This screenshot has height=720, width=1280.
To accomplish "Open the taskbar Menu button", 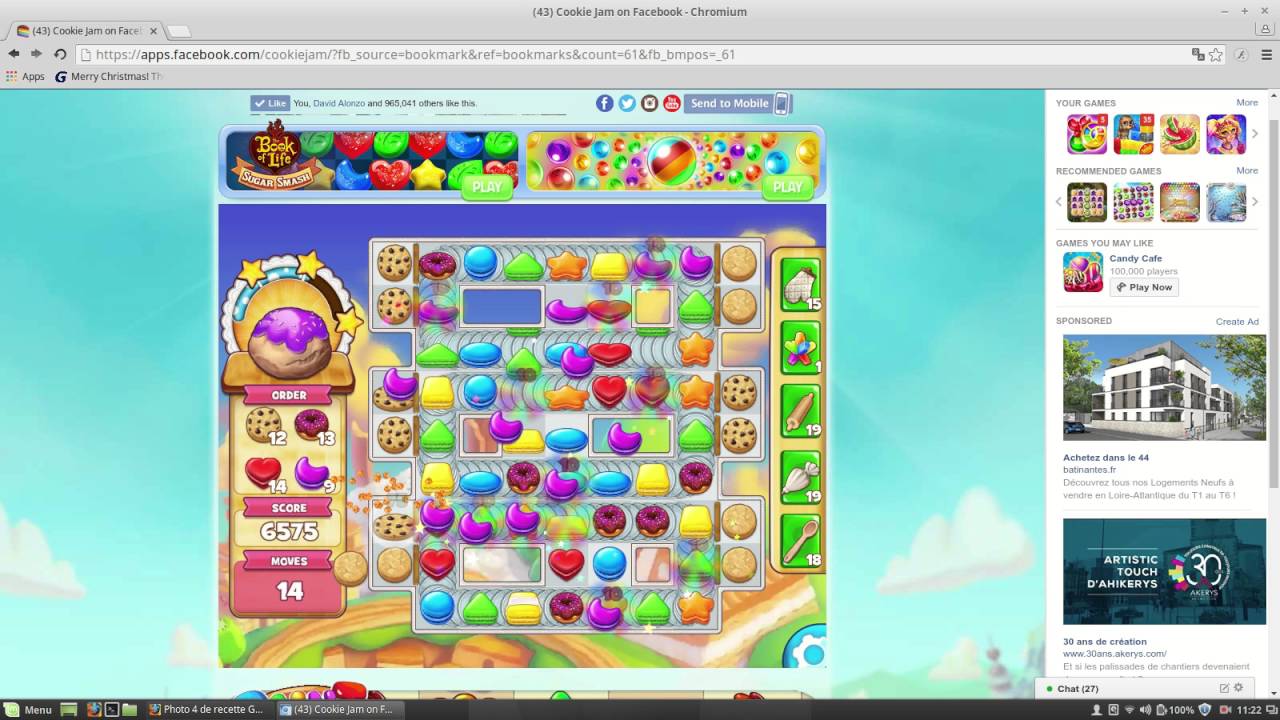I will [28, 709].
